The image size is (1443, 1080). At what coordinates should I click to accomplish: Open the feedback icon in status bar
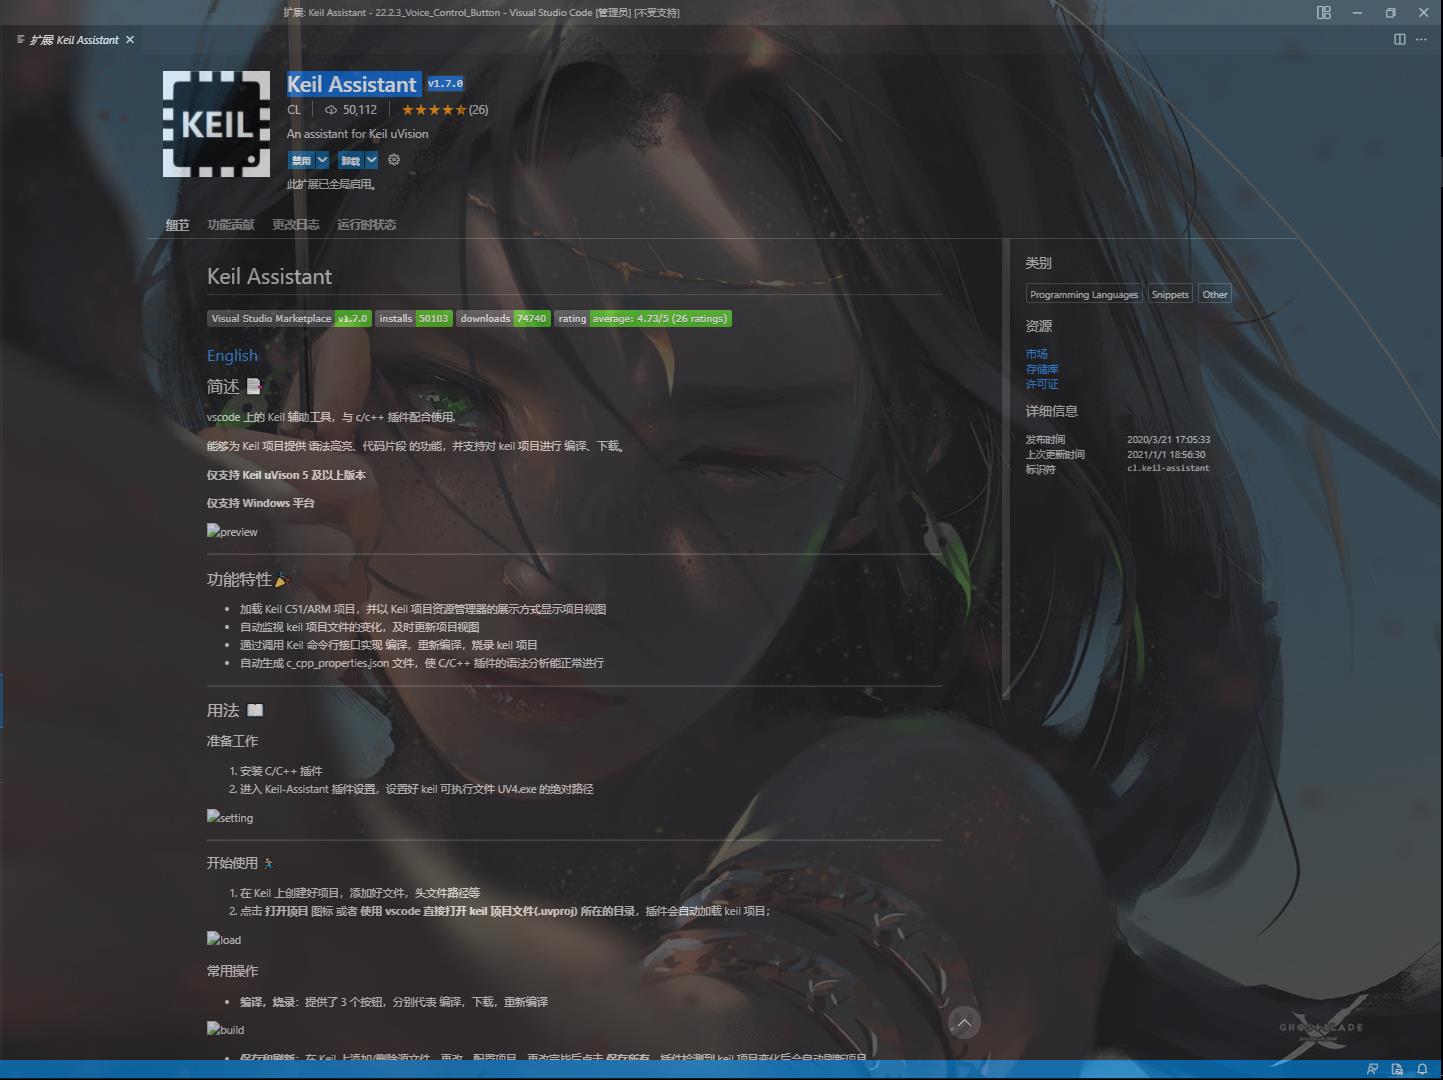pyautogui.click(x=1372, y=1069)
